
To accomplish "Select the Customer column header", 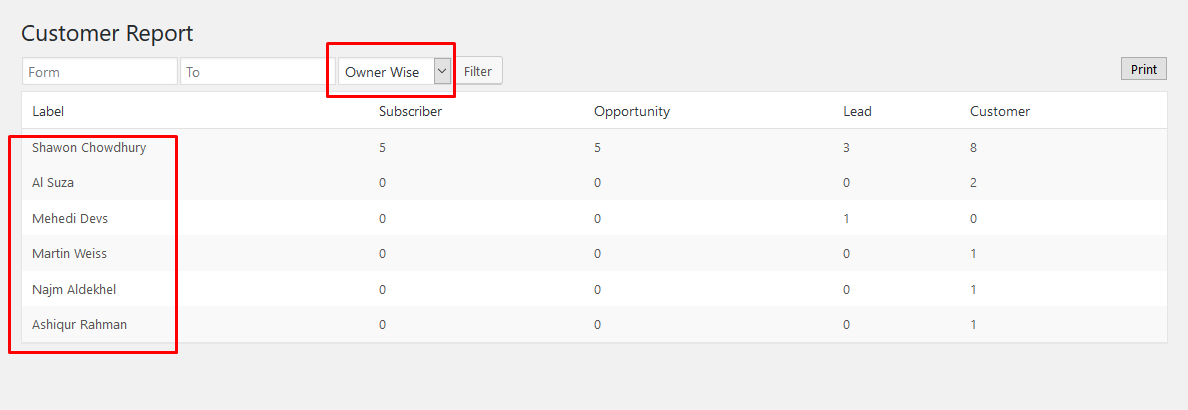I will 999,111.
